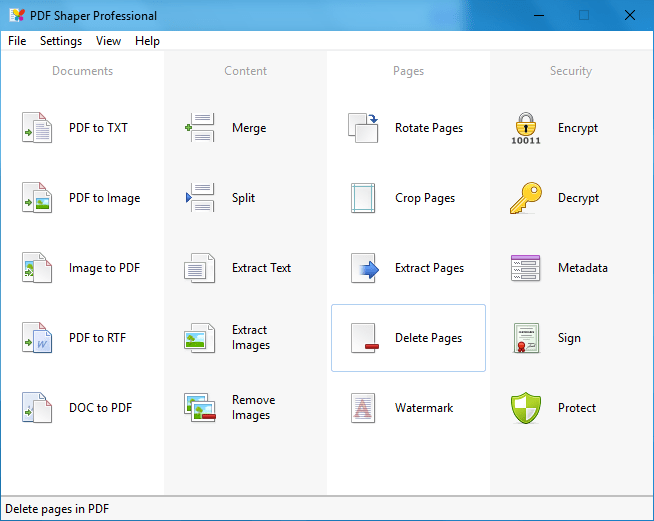Open the Metadata label

(x=583, y=268)
